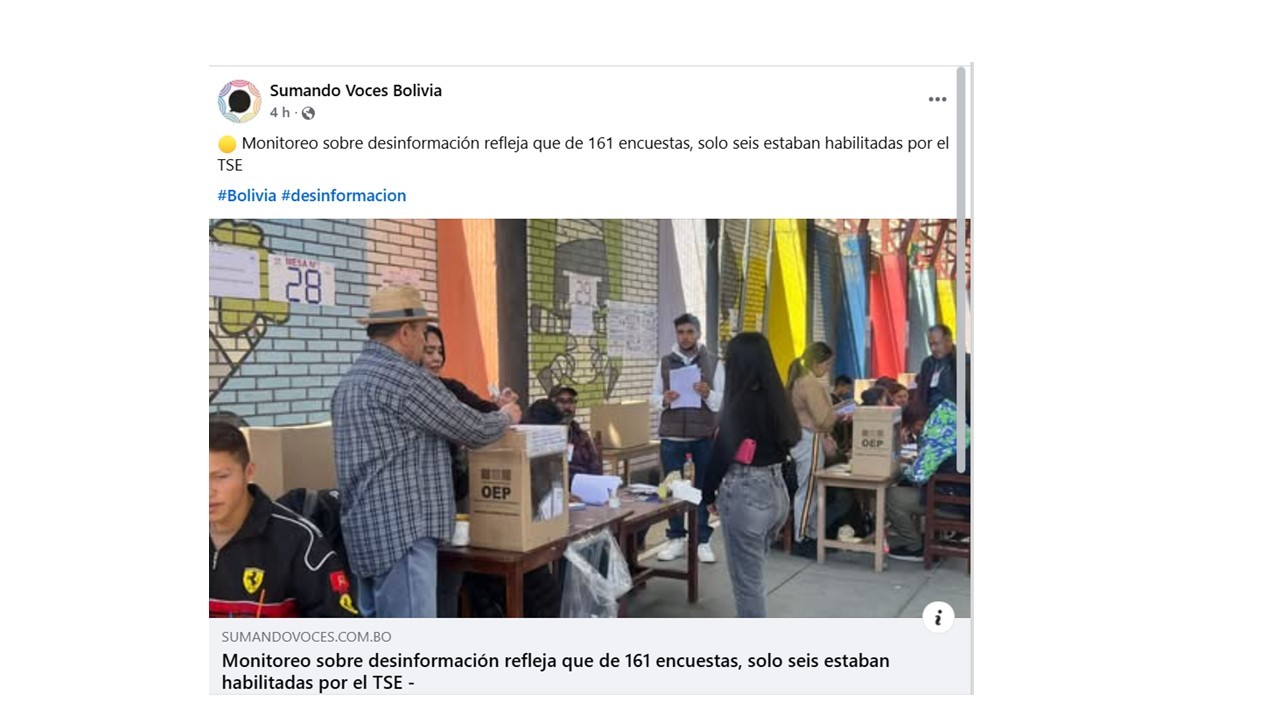
Task: Click the globe public audience icon
Action: [308, 113]
